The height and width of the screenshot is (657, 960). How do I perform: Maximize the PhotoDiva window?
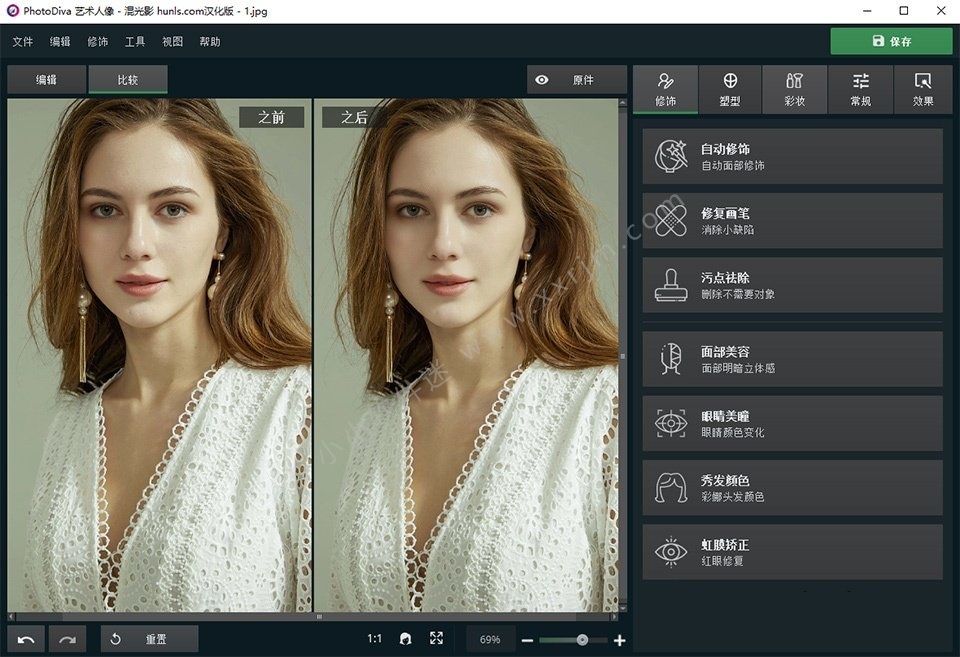pyautogui.click(x=904, y=11)
